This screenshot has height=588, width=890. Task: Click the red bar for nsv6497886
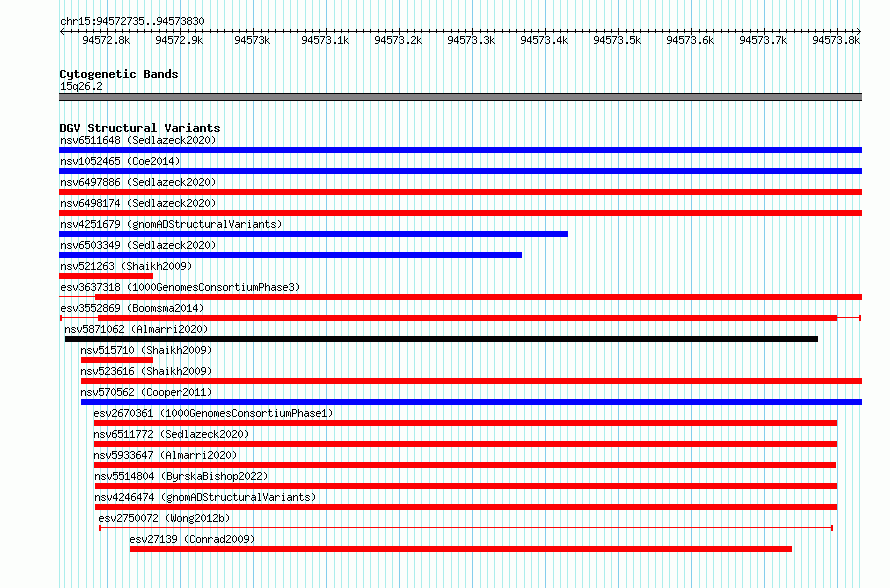(x=460, y=192)
